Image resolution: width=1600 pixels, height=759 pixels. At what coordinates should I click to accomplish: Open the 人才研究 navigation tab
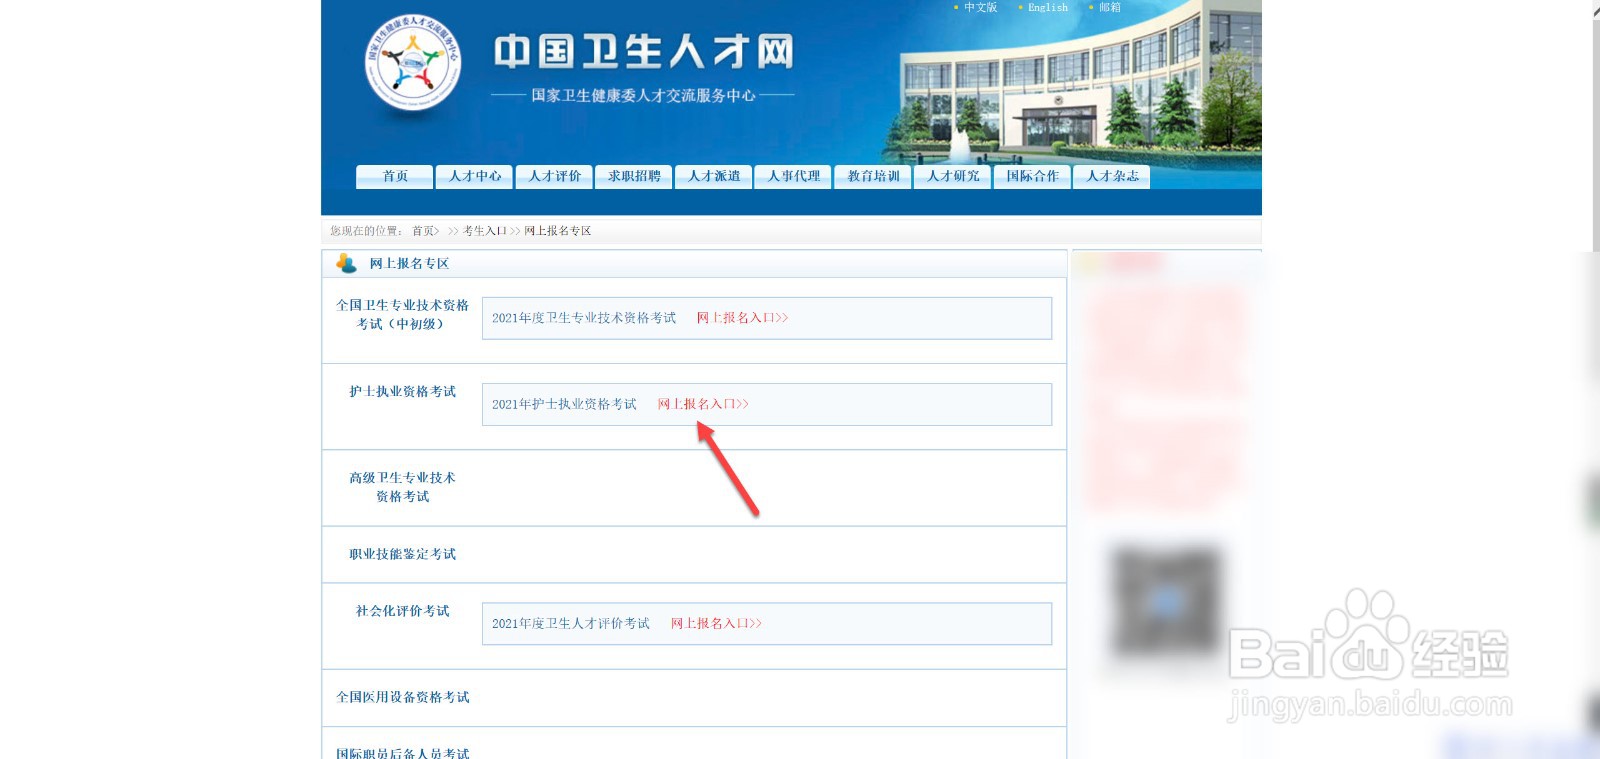click(953, 176)
